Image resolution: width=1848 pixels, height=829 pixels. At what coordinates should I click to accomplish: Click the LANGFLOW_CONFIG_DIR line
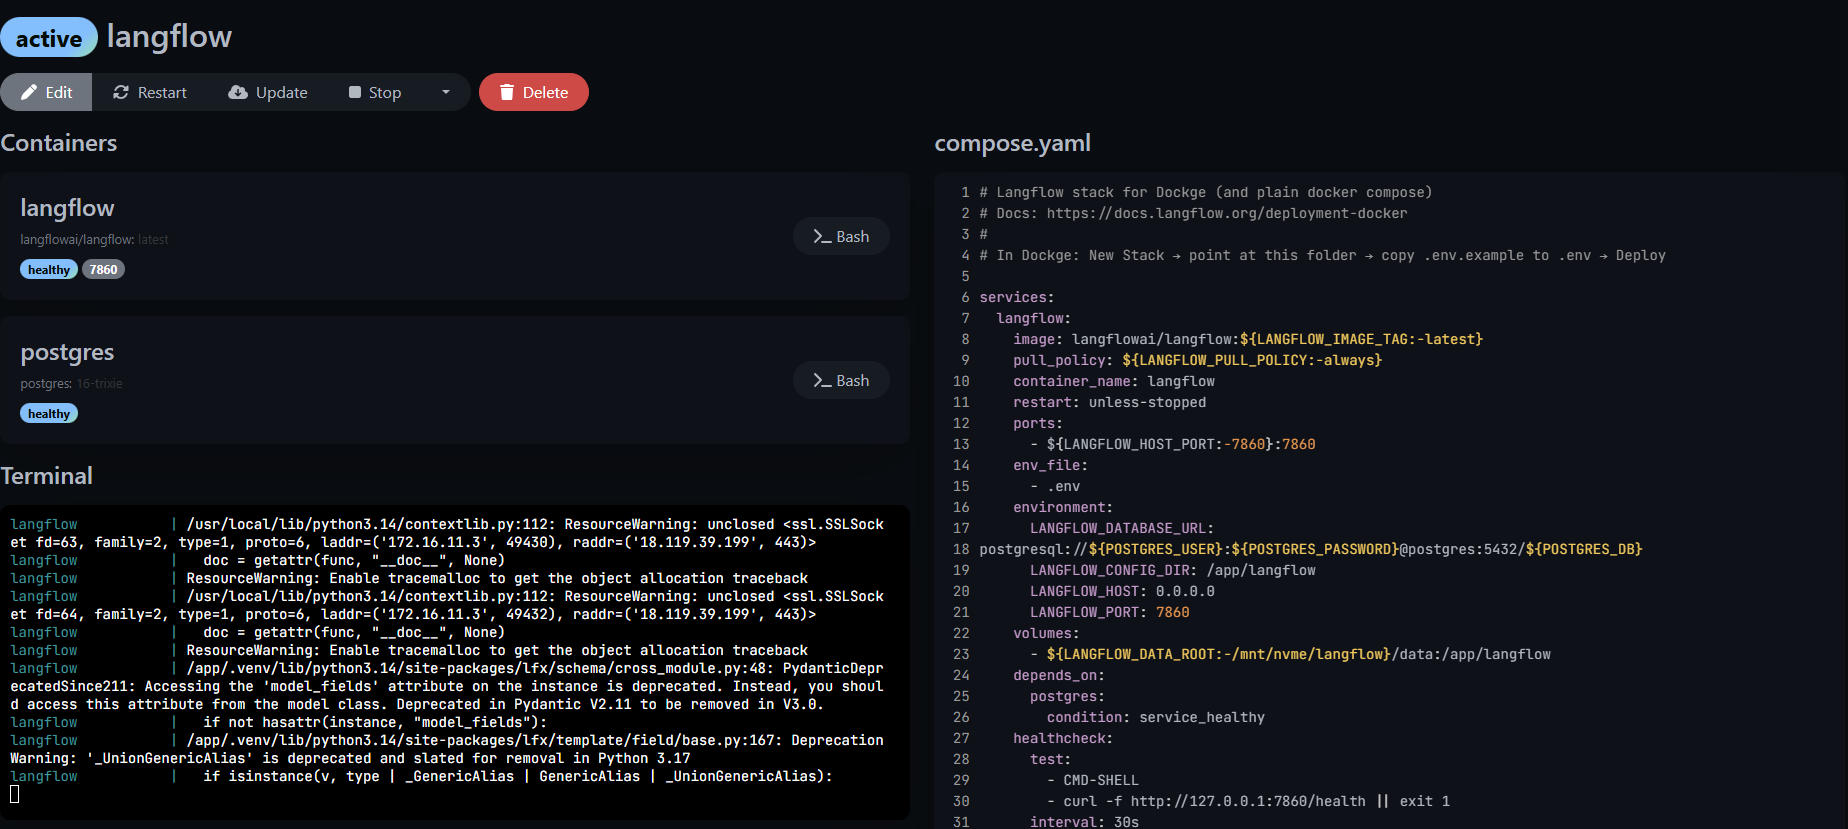tap(1172, 570)
